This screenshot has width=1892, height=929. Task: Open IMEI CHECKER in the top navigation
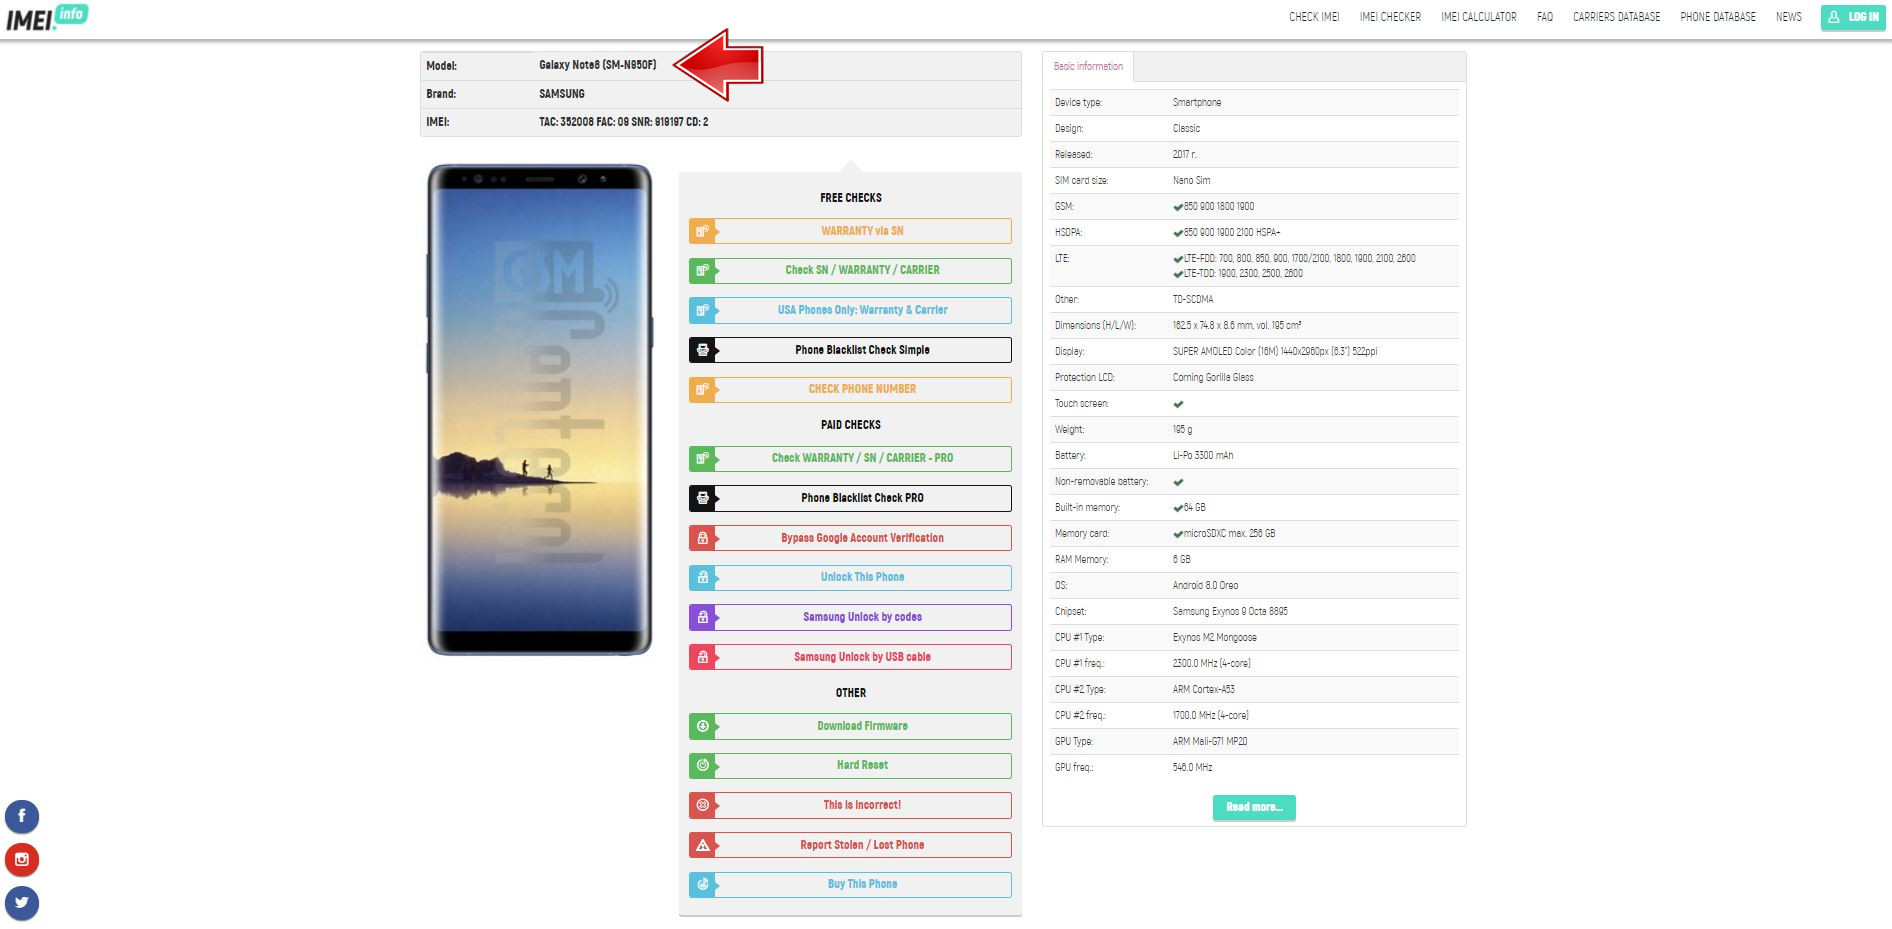point(1390,17)
